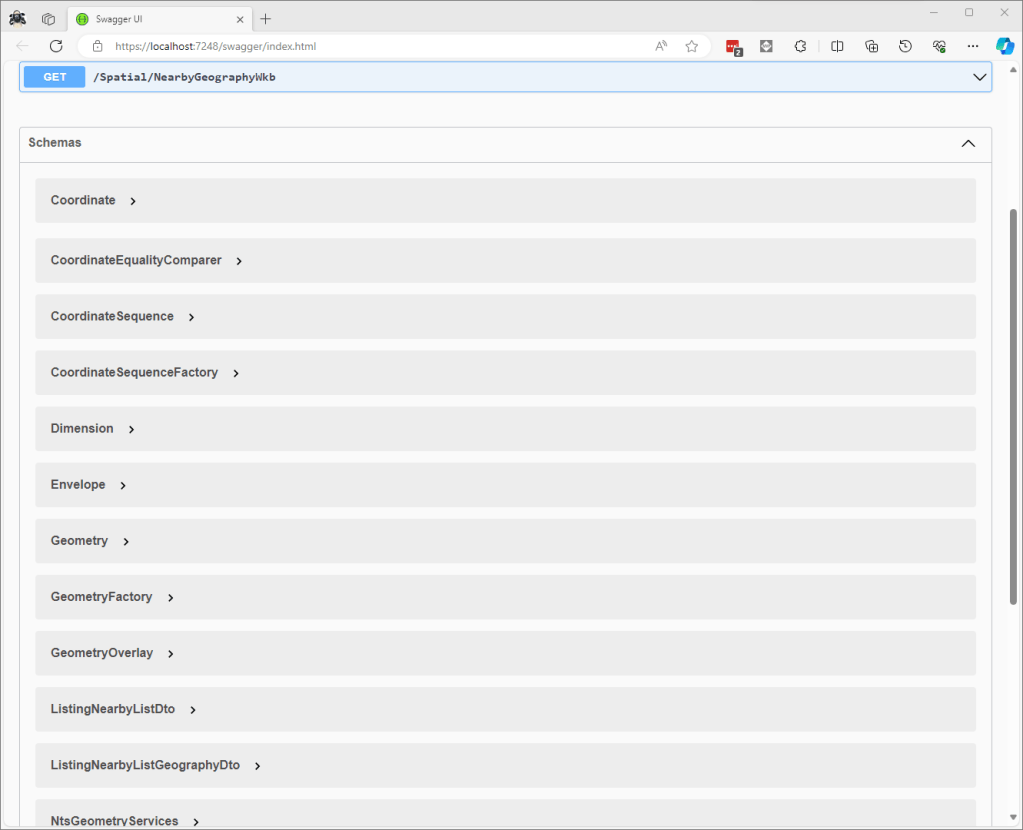Image resolution: width=1023 pixels, height=830 pixels.
Task: Collapse the Schemas section
Action: [967, 143]
